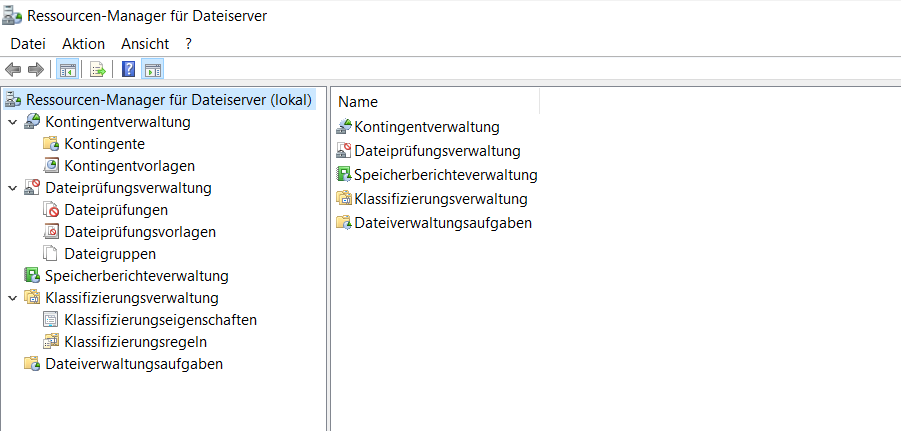The image size is (901, 431).
Task: Open Speicherberichteverwaltung in the right list
Action: (445, 175)
